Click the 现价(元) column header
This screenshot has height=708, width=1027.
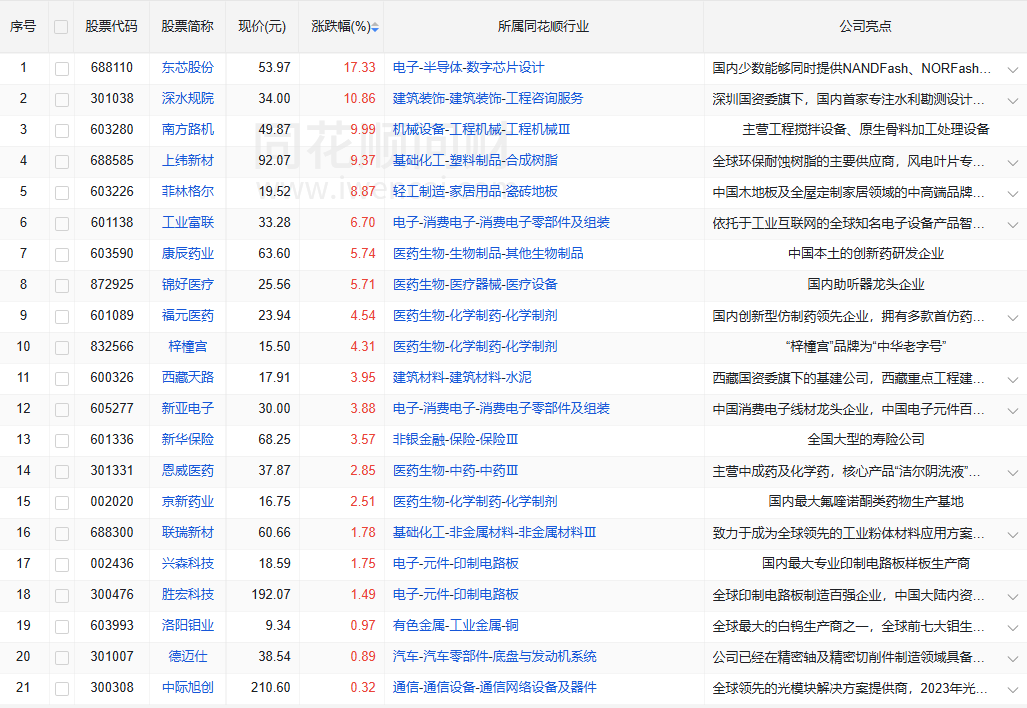(x=262, y=26)
